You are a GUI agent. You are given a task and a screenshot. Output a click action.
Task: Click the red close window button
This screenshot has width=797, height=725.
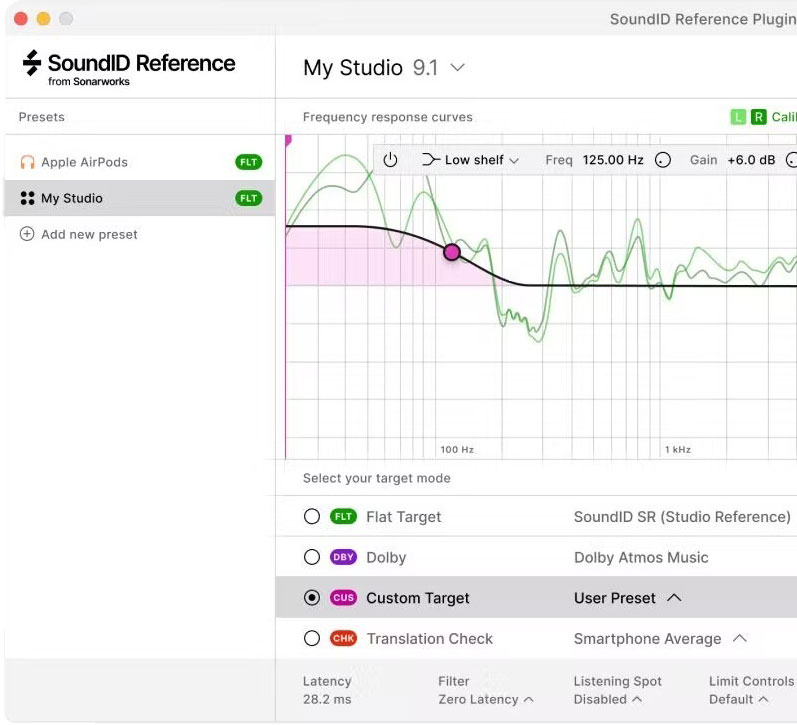[21, 19]
